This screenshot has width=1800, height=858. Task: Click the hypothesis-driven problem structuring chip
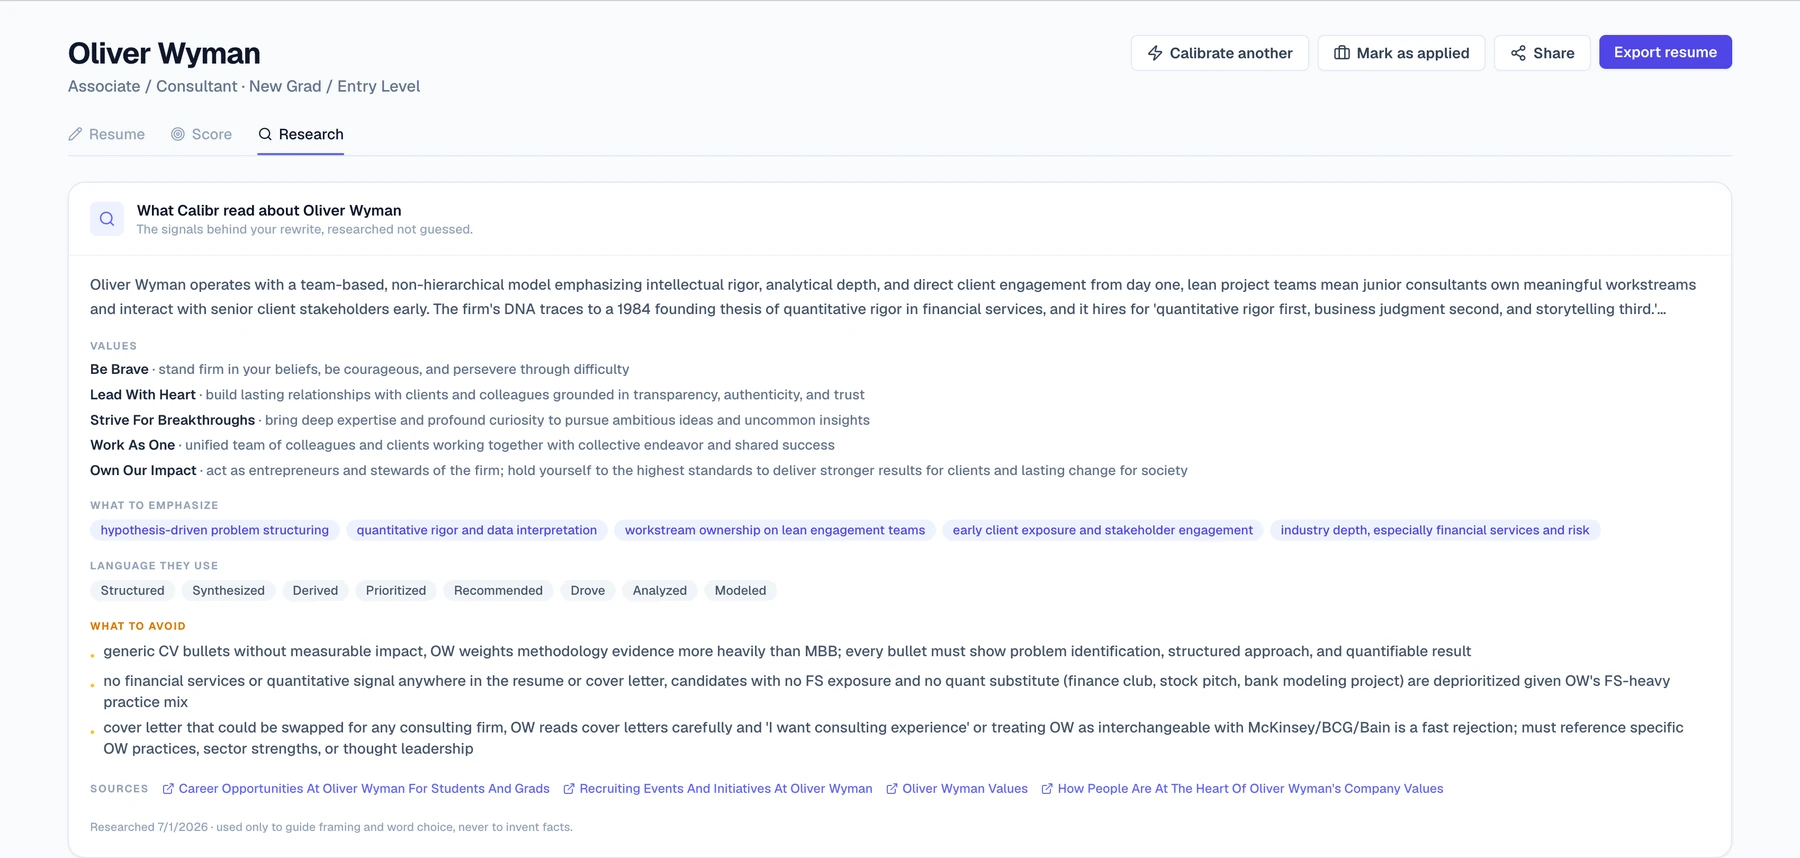pos(215,530)
